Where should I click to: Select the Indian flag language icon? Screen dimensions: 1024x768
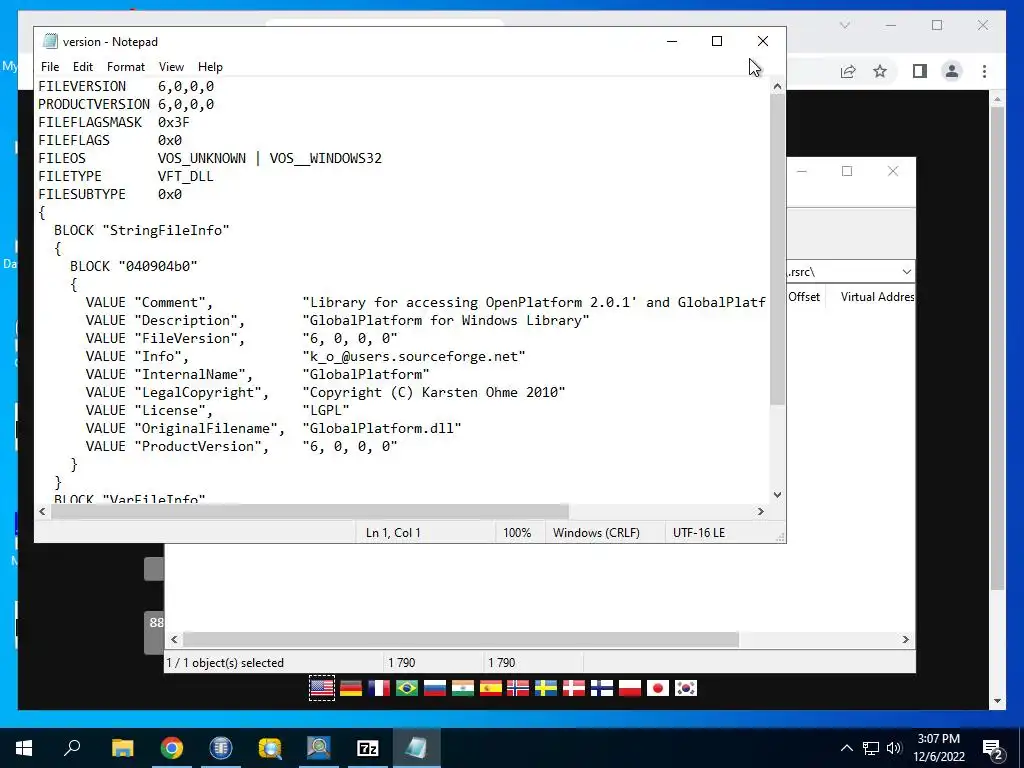point(462,688)
